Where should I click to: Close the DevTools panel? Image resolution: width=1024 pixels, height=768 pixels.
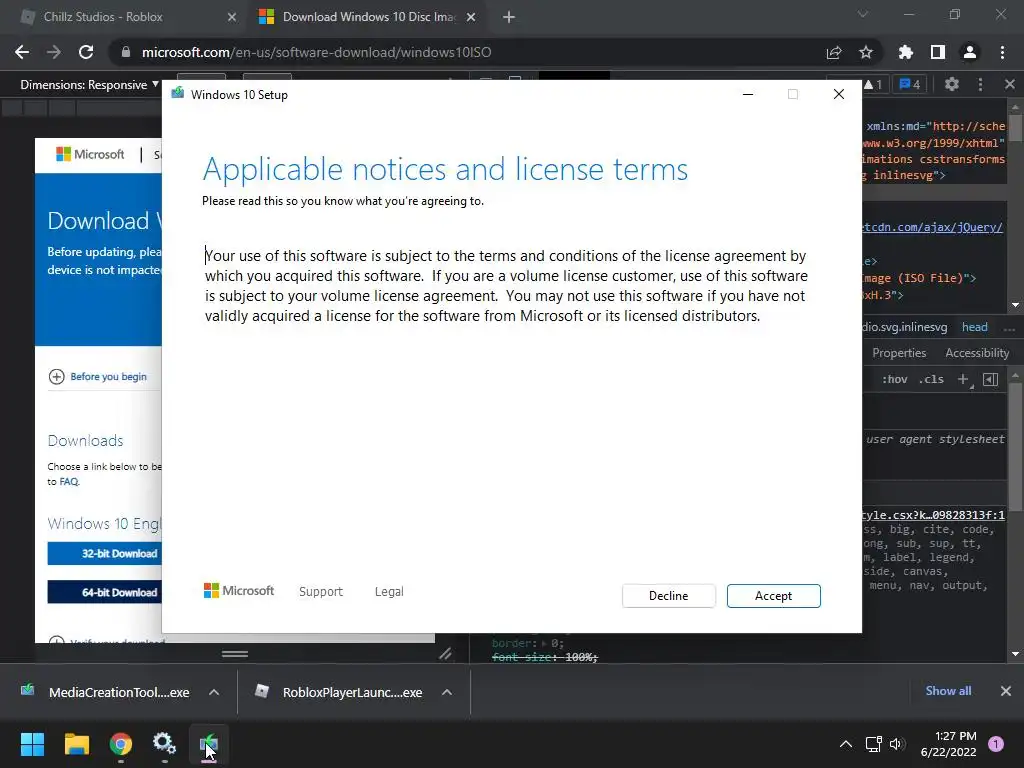click(1010, 84)
